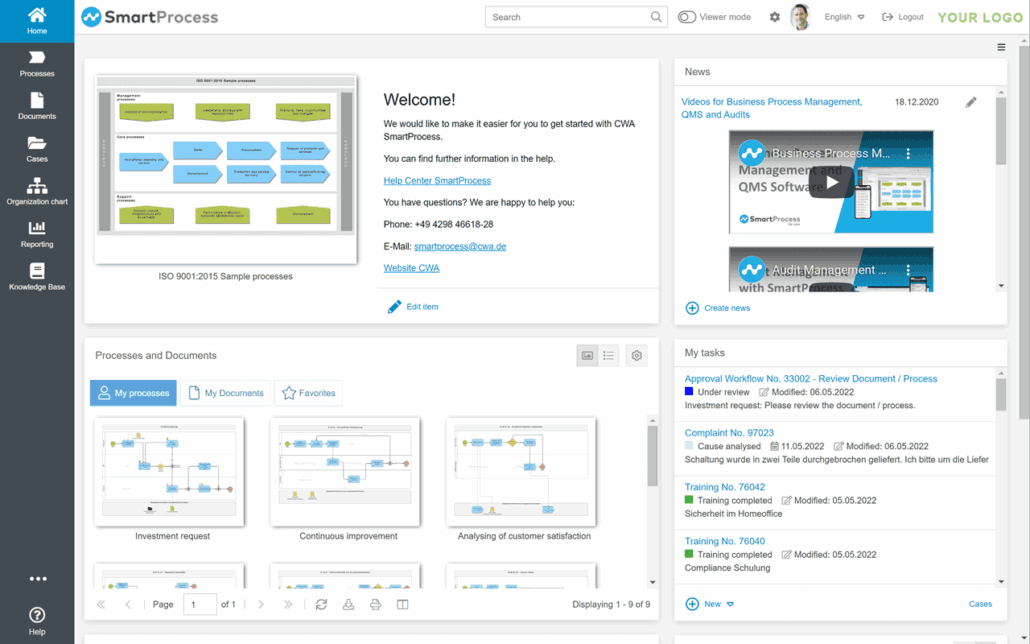Refresh the Processes and Documents list

[320, 604]
